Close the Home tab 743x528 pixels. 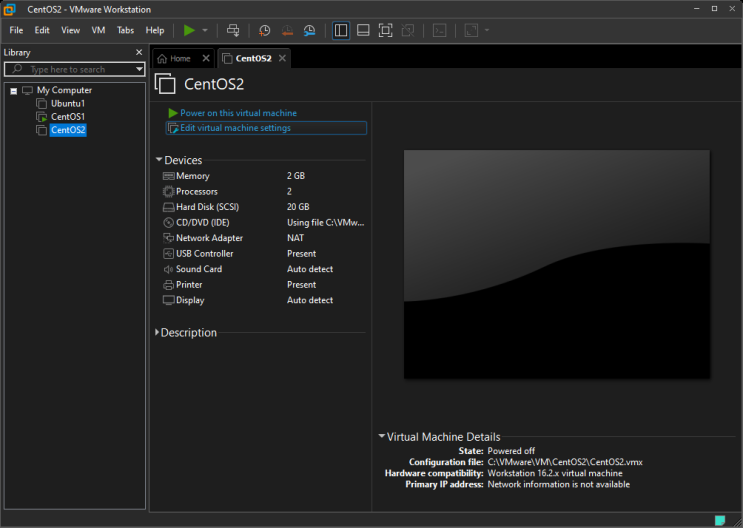coord(206,58)
